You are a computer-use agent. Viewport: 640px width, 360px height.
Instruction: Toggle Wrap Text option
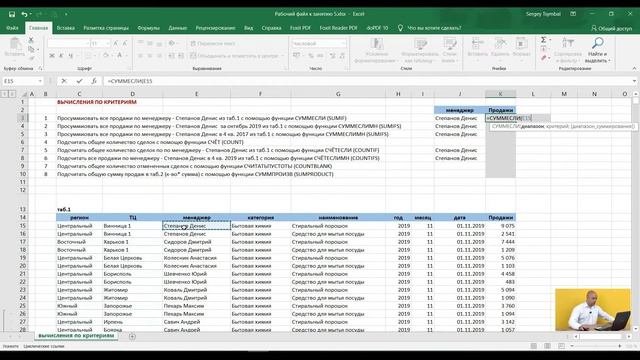pyautogui.click(x=213, y=44)
